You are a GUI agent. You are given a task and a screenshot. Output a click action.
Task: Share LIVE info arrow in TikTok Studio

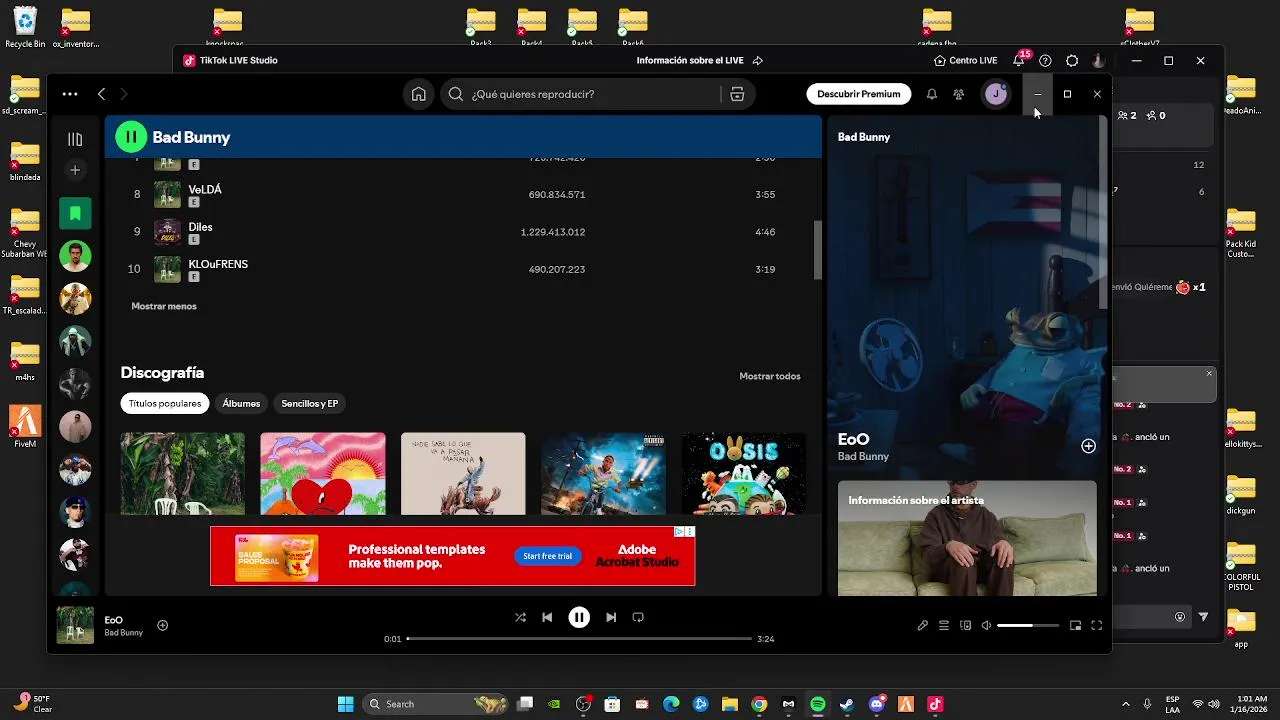[x=757, y=60]
